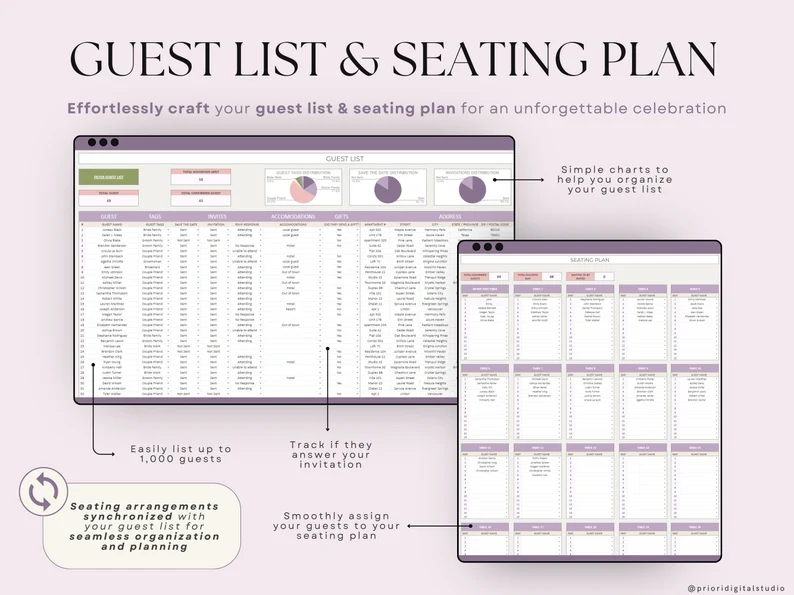
Task: Select the Invites section header
Action: (216, 215)
